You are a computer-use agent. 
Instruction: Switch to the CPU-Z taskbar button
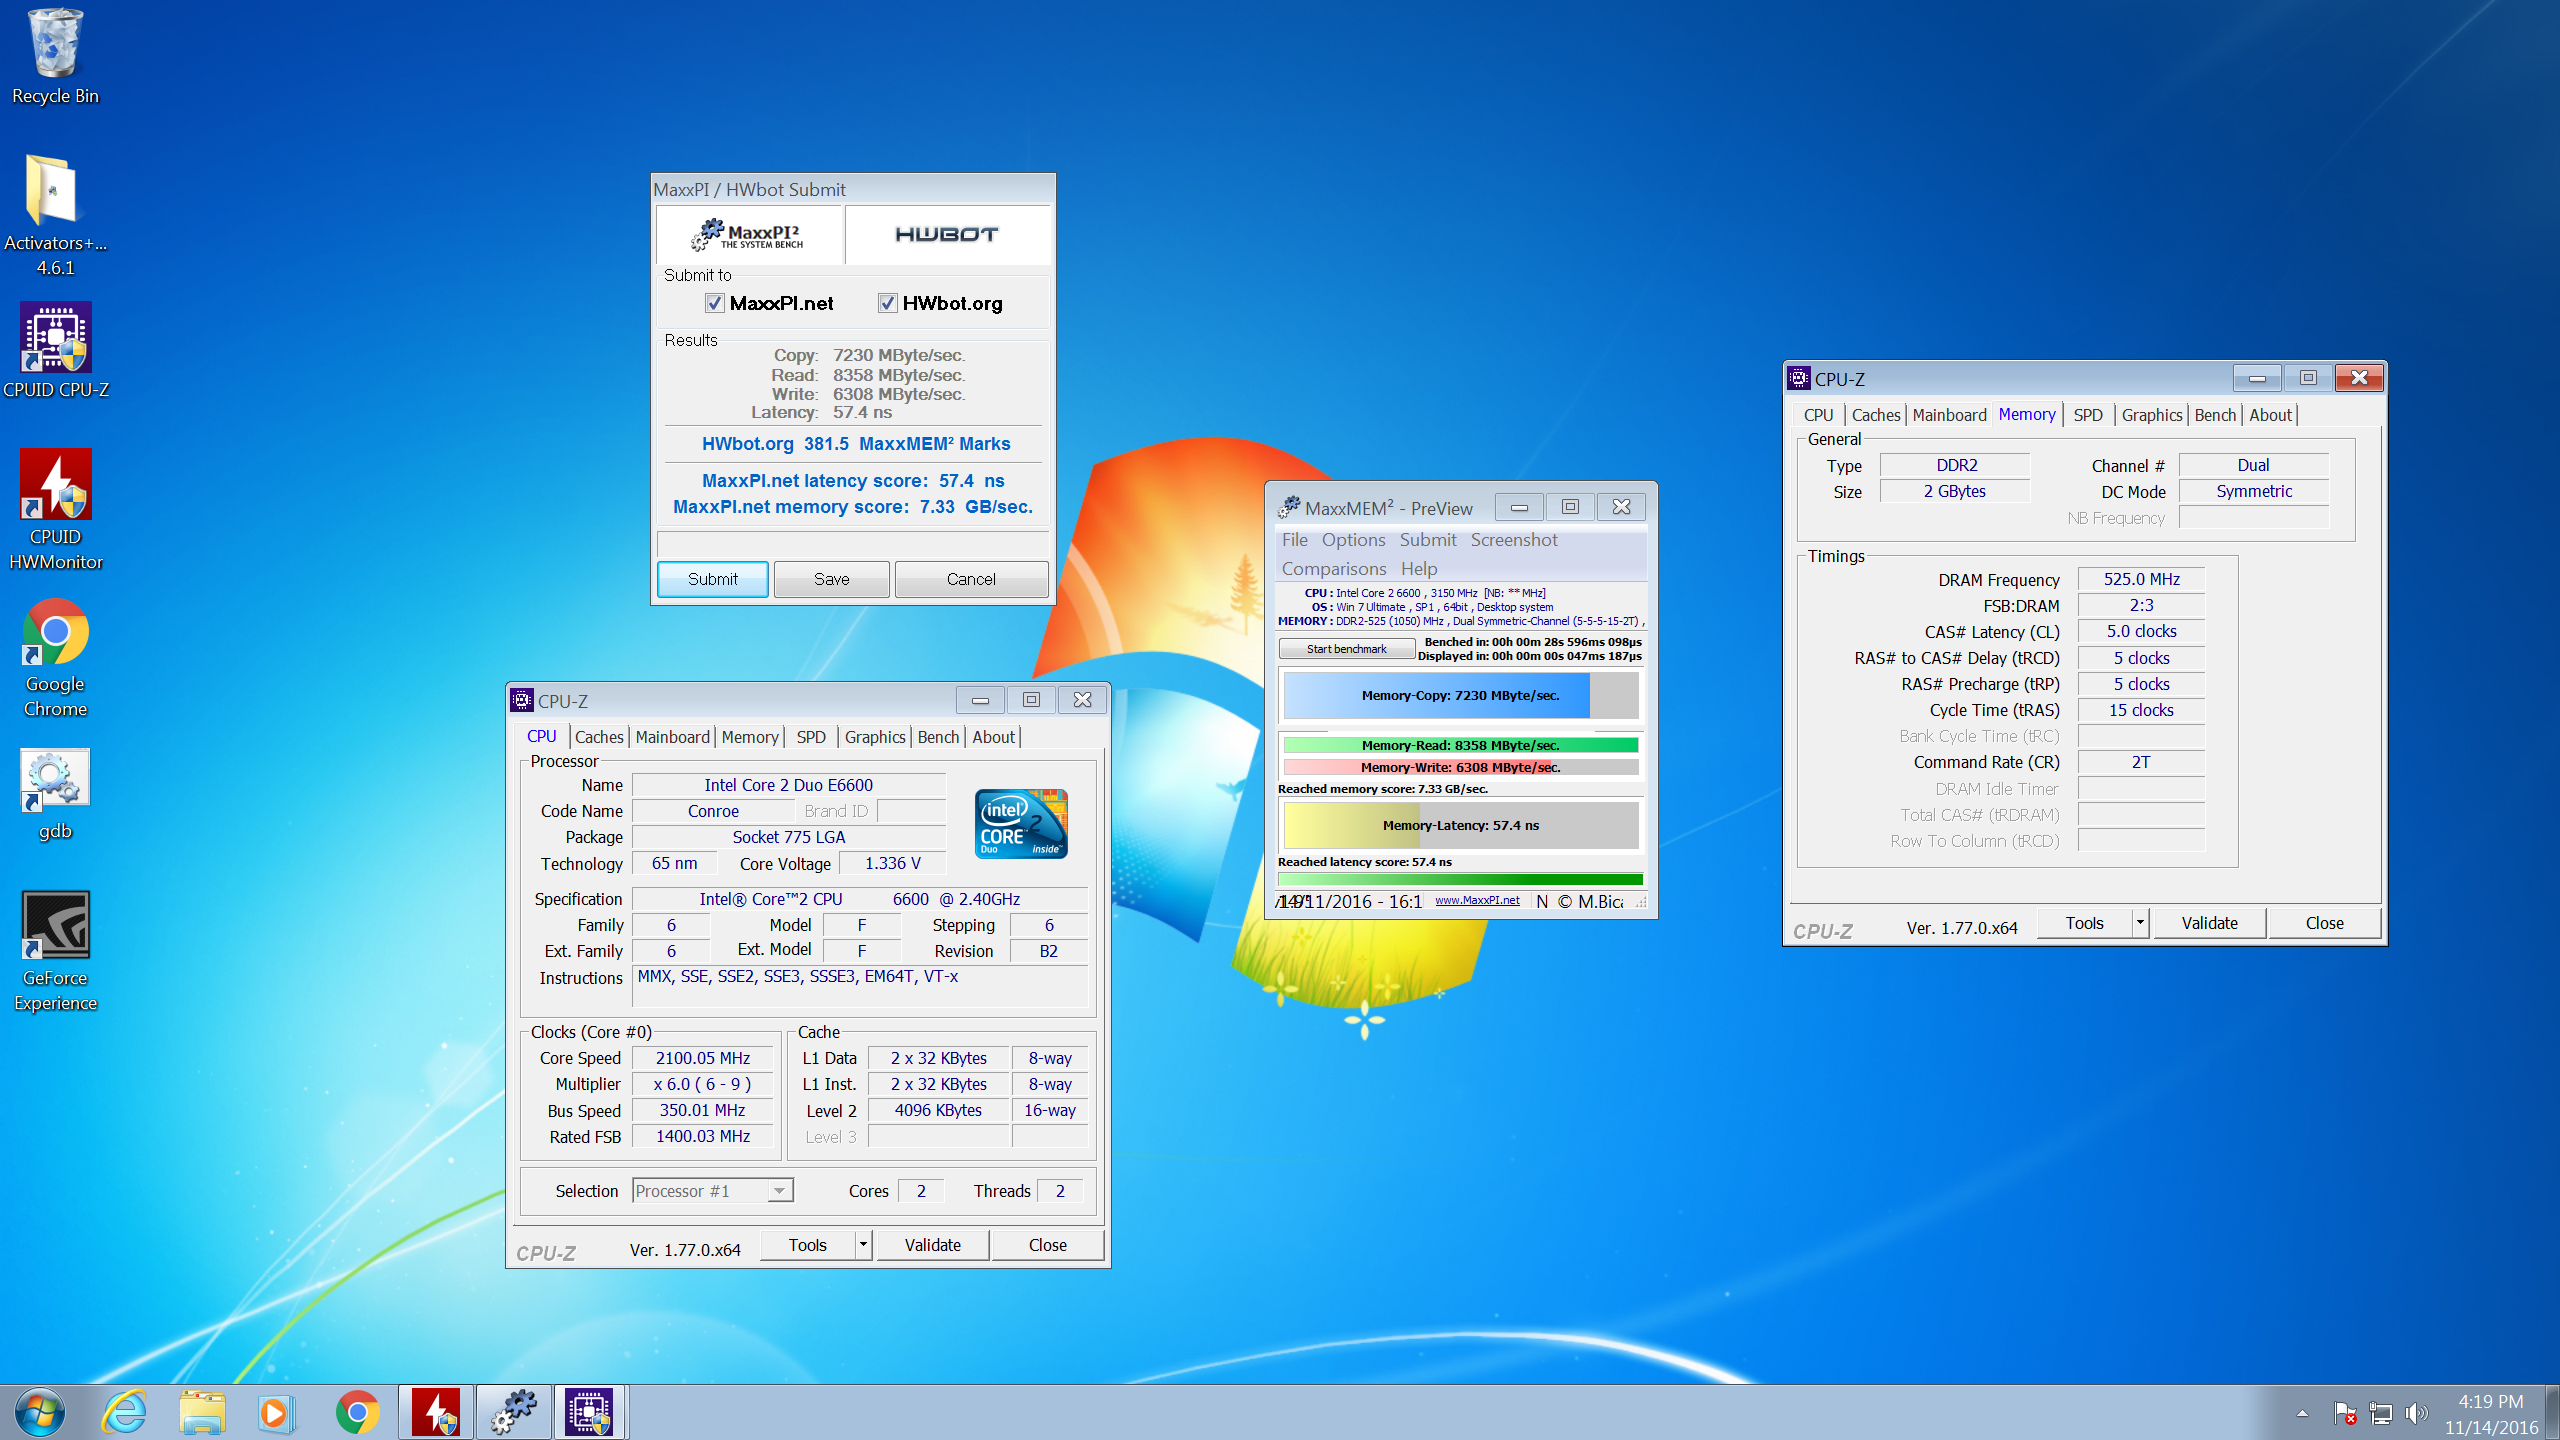[590, 1412]
